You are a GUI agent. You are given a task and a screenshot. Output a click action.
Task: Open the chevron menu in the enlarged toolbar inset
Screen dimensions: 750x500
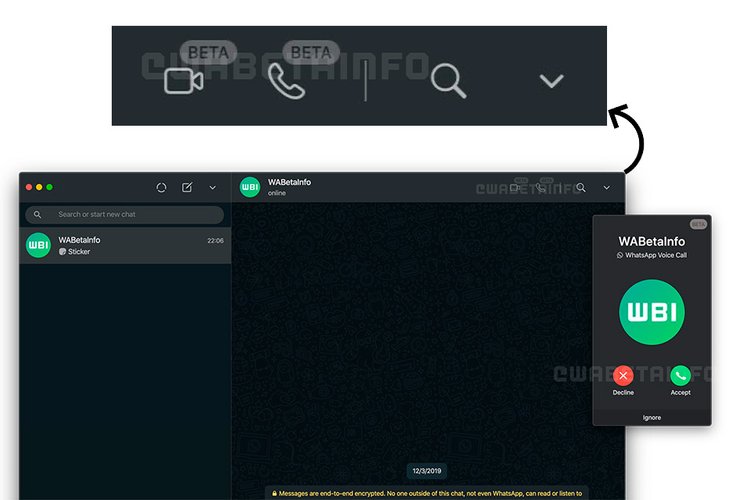551,81
